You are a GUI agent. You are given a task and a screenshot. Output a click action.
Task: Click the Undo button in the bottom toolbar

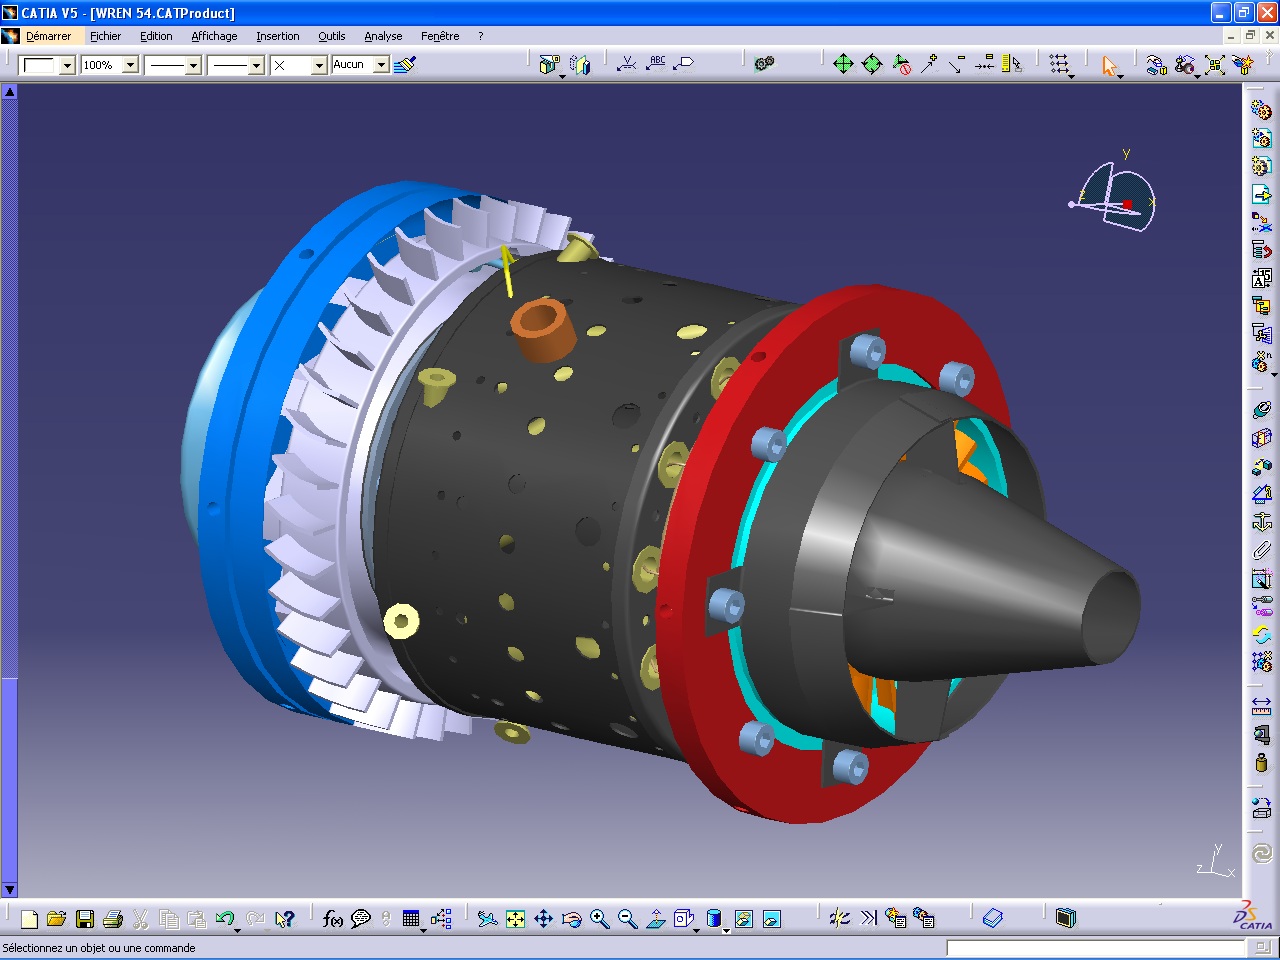coord(223,917)
